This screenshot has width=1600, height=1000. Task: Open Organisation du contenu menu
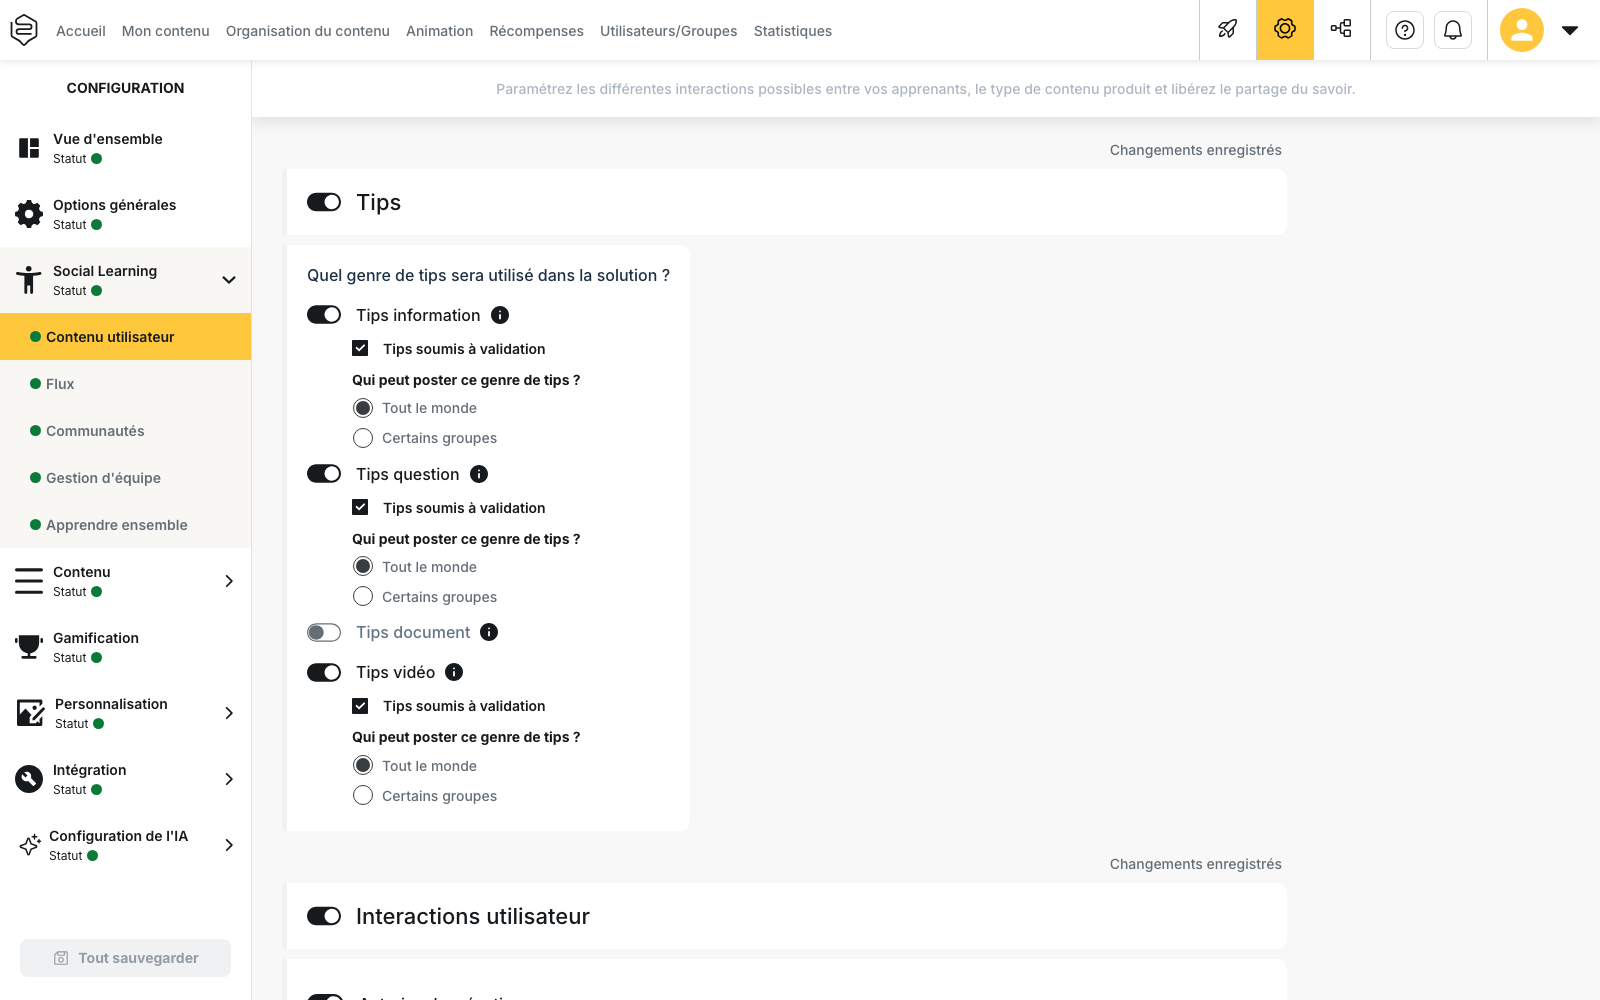click(x=308, y=31)
